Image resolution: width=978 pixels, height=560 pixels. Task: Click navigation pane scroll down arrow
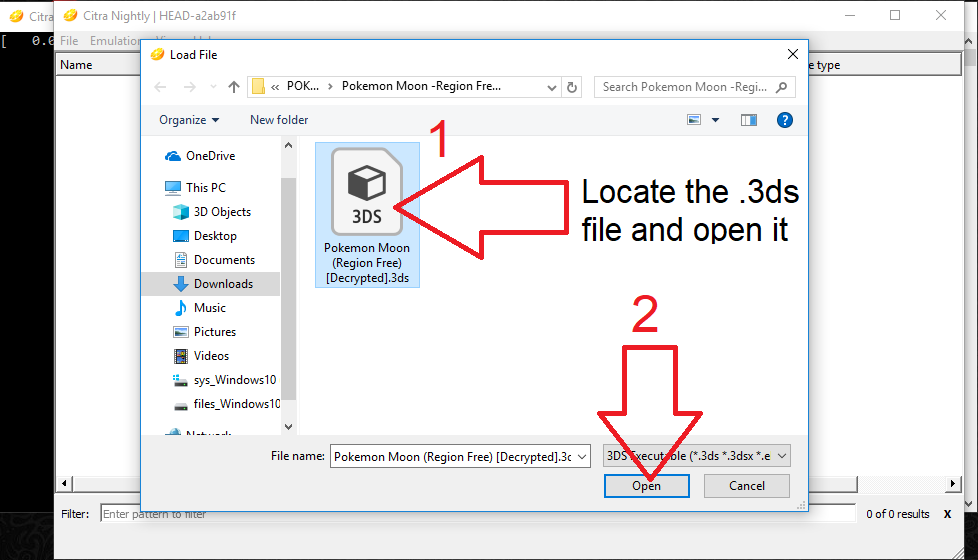288,427
